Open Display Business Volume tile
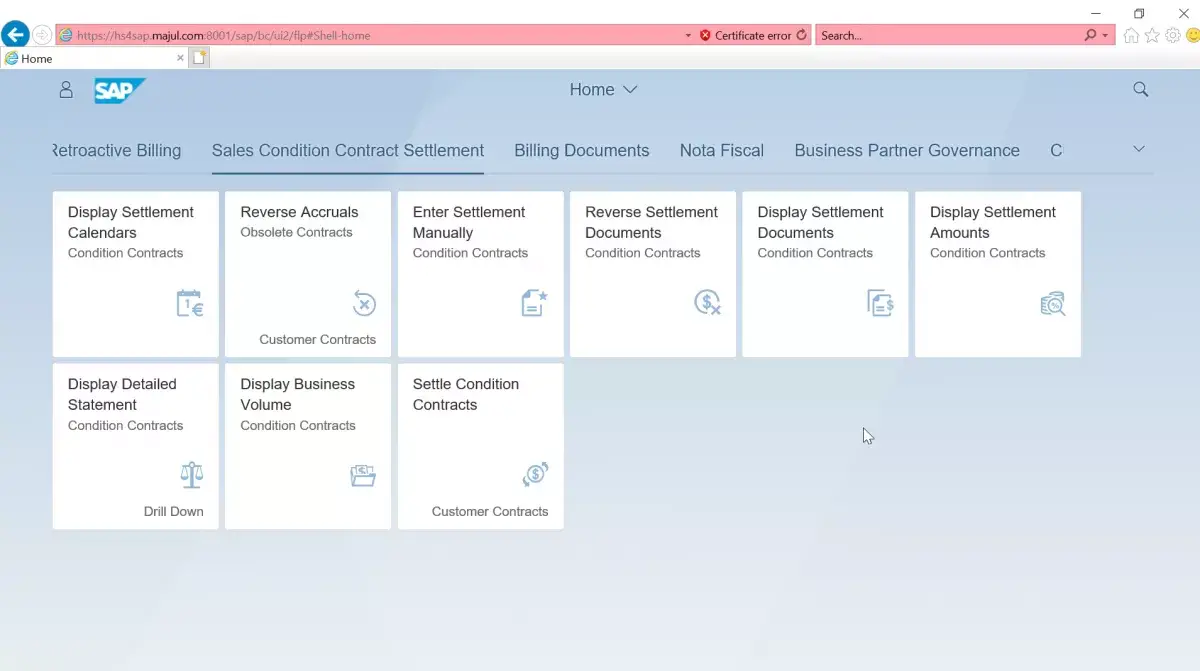This screenshot has height=671, width=1200. point(308,446)
